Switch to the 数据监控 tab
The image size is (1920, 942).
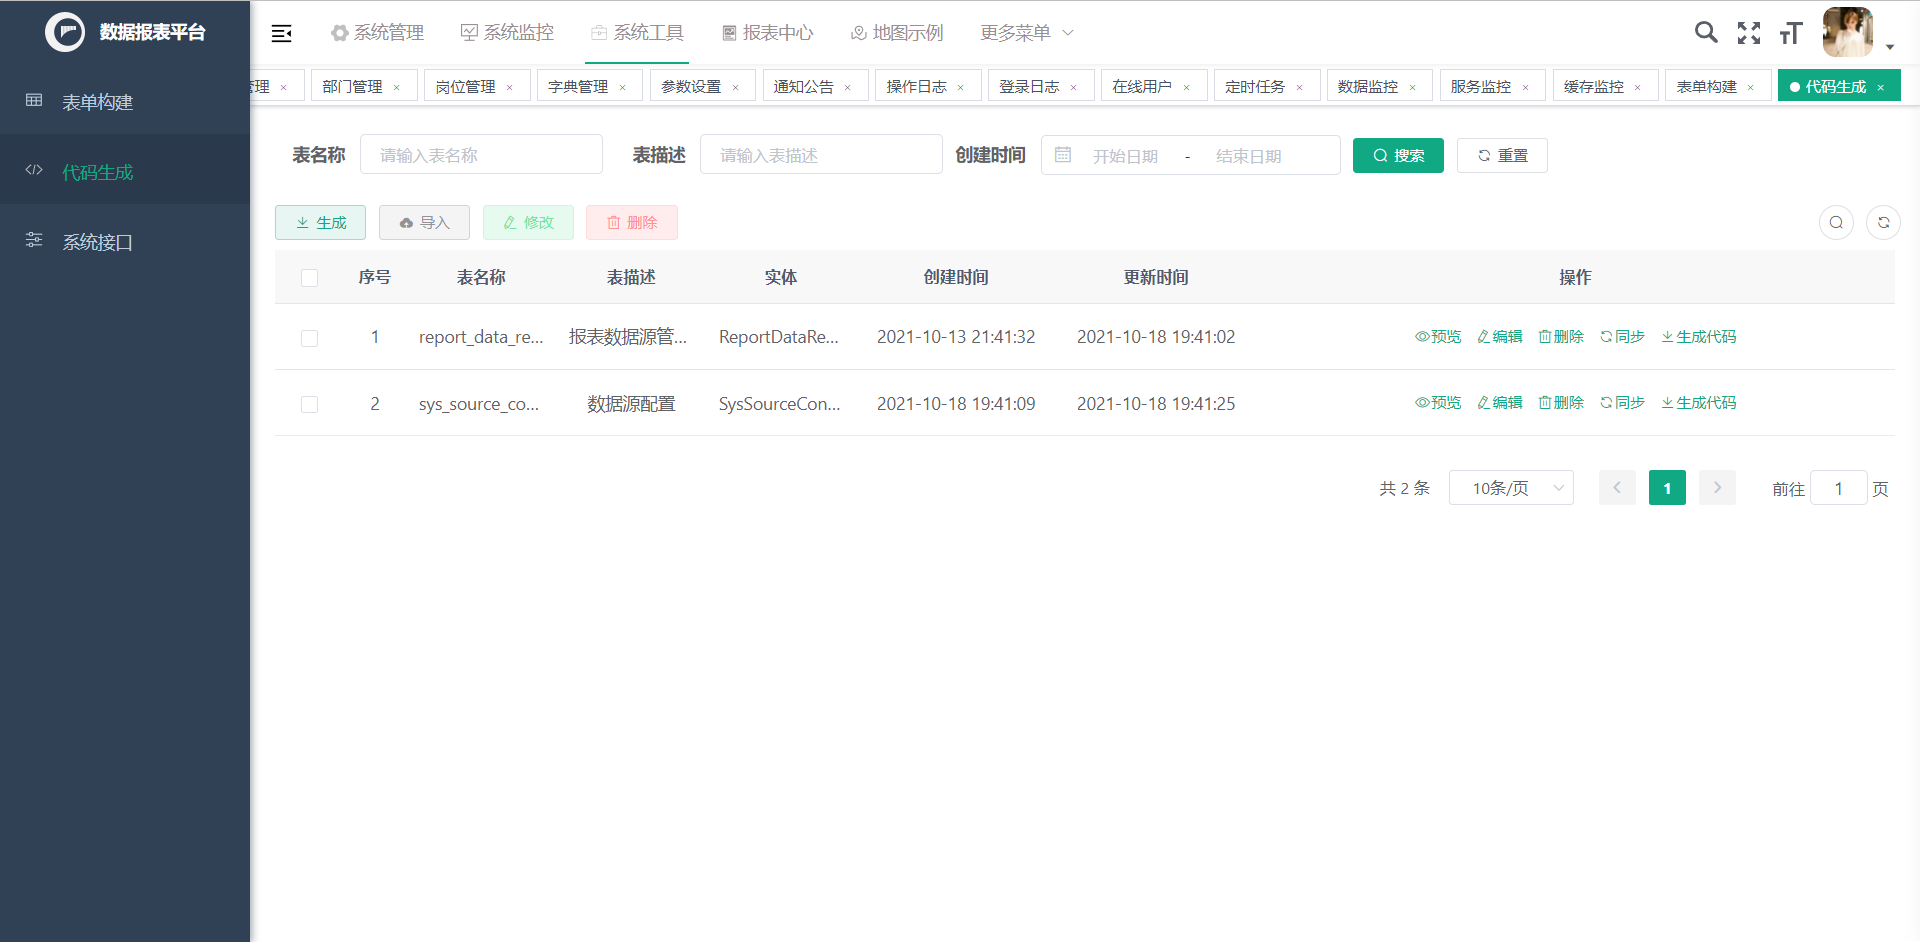(1370, 86)
